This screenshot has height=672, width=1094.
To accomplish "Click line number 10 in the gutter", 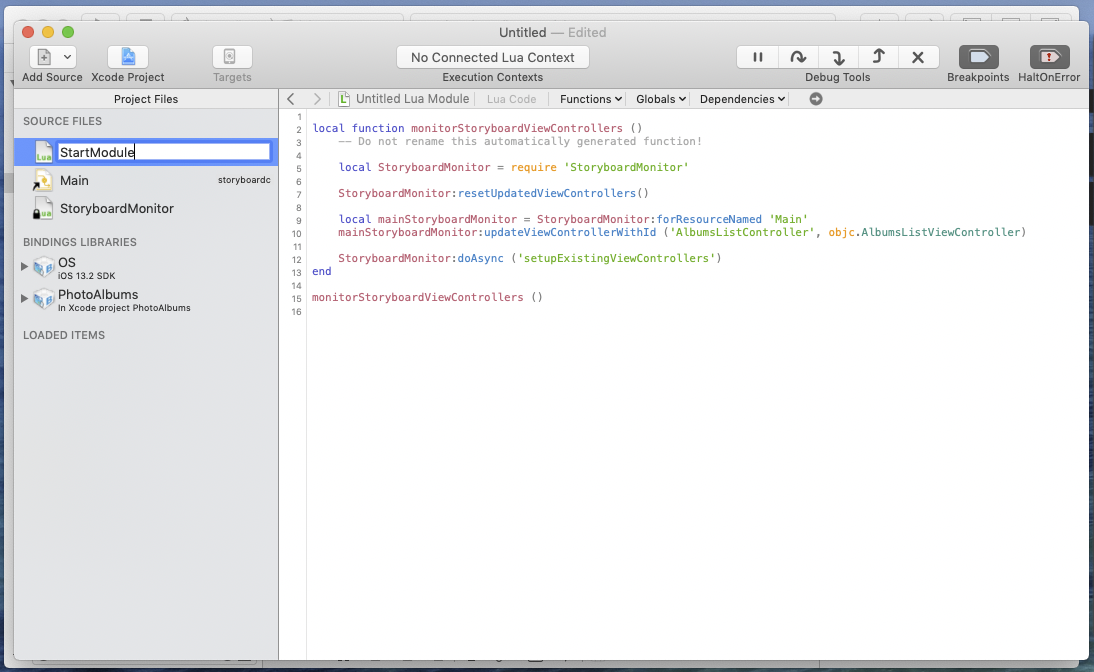I will point(297,234).
